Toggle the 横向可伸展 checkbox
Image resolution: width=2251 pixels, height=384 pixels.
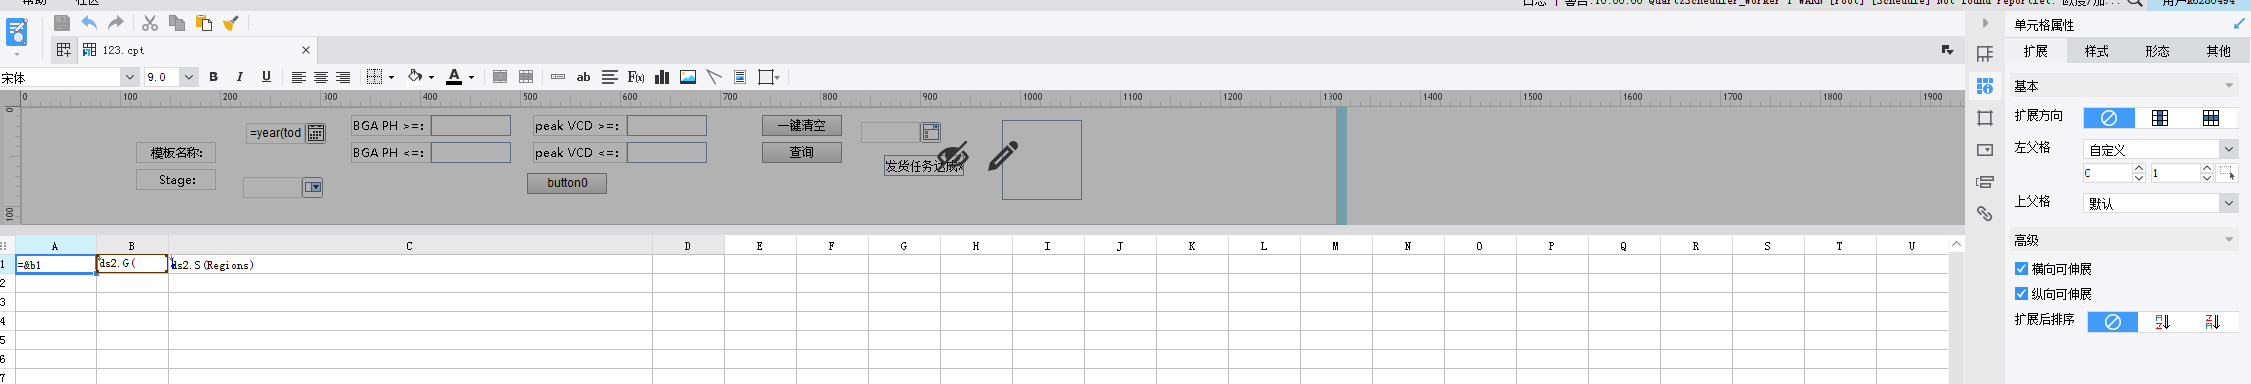2021,269
